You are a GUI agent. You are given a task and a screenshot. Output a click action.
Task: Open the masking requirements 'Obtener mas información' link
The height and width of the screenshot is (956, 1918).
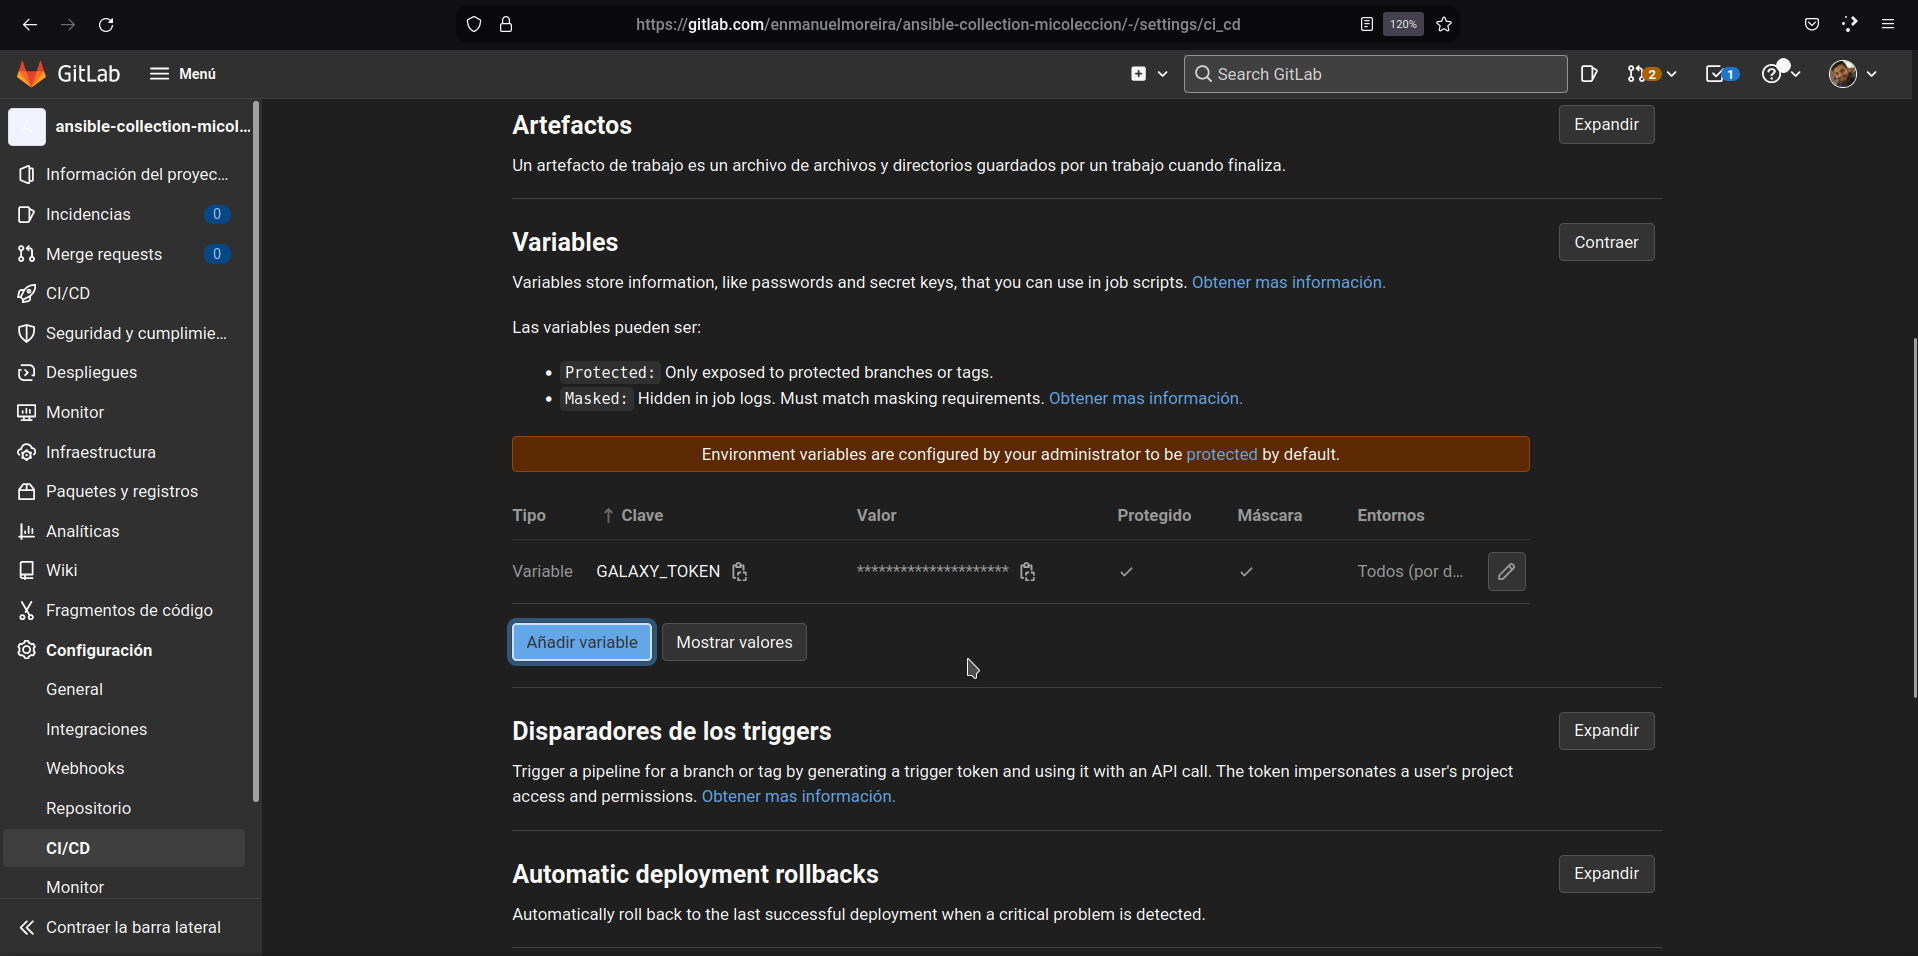tap(1145, 398)
